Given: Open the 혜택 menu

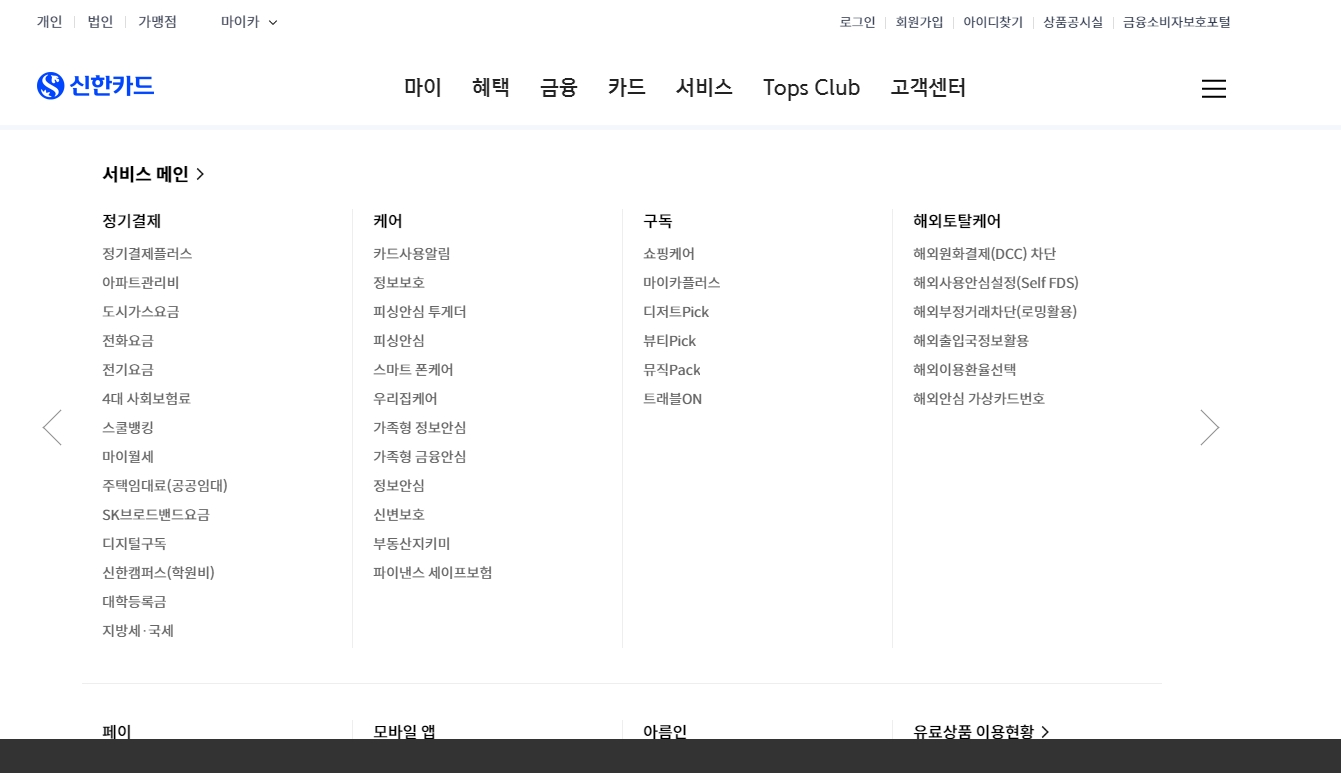Looking at the screenshot, I should (x=491, y=88).
